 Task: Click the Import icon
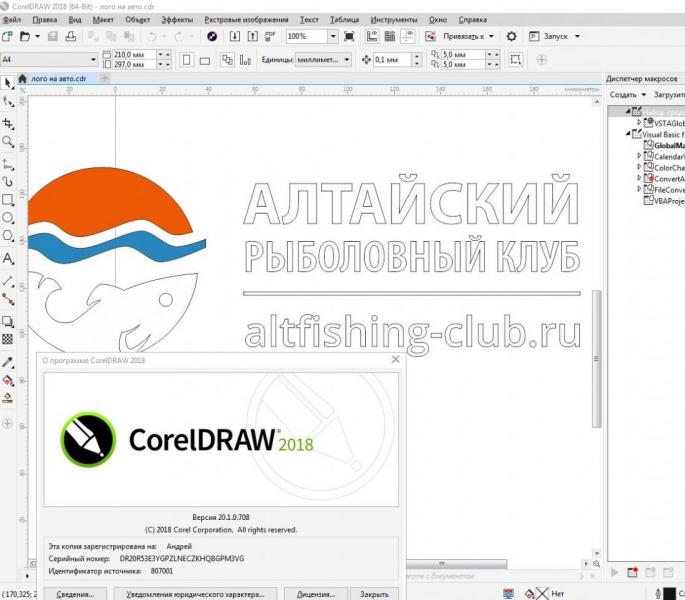[x=235, y=36]
